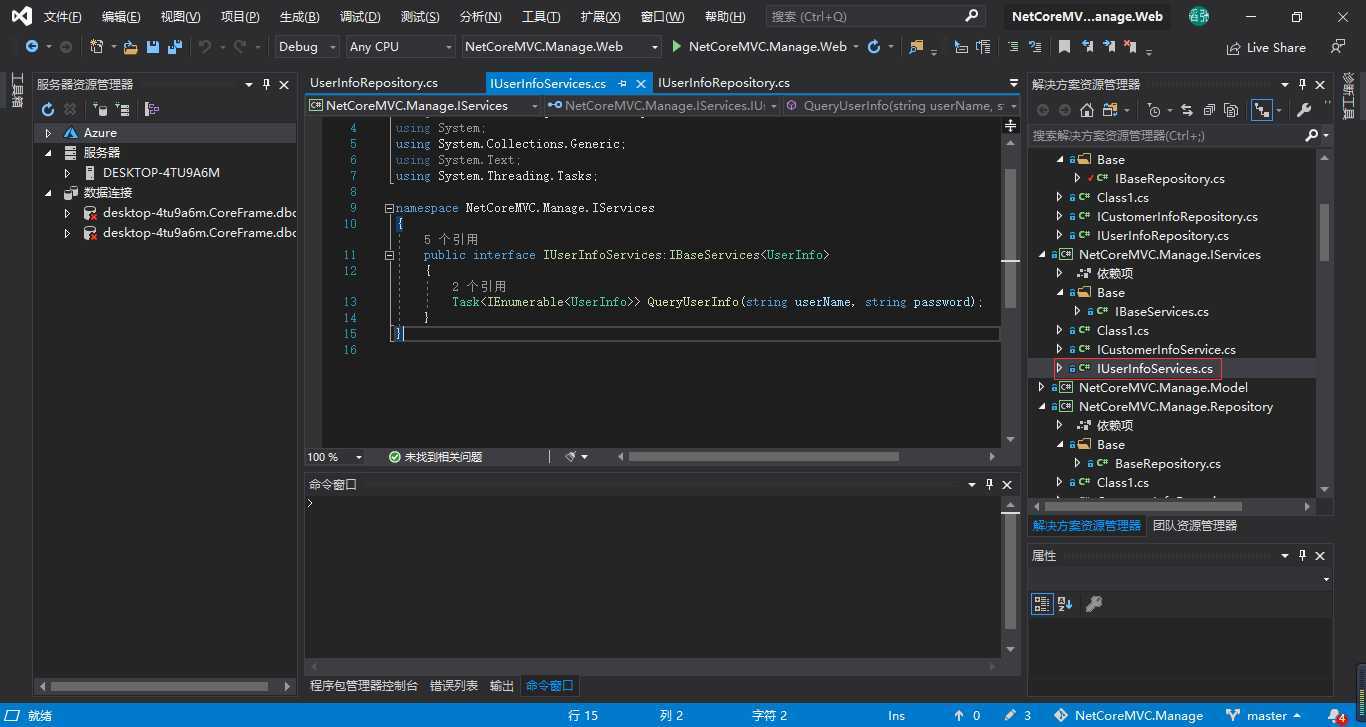Click the Navigate Backward arrow icon
This screenshot has width=1366, height=727.
32,47
